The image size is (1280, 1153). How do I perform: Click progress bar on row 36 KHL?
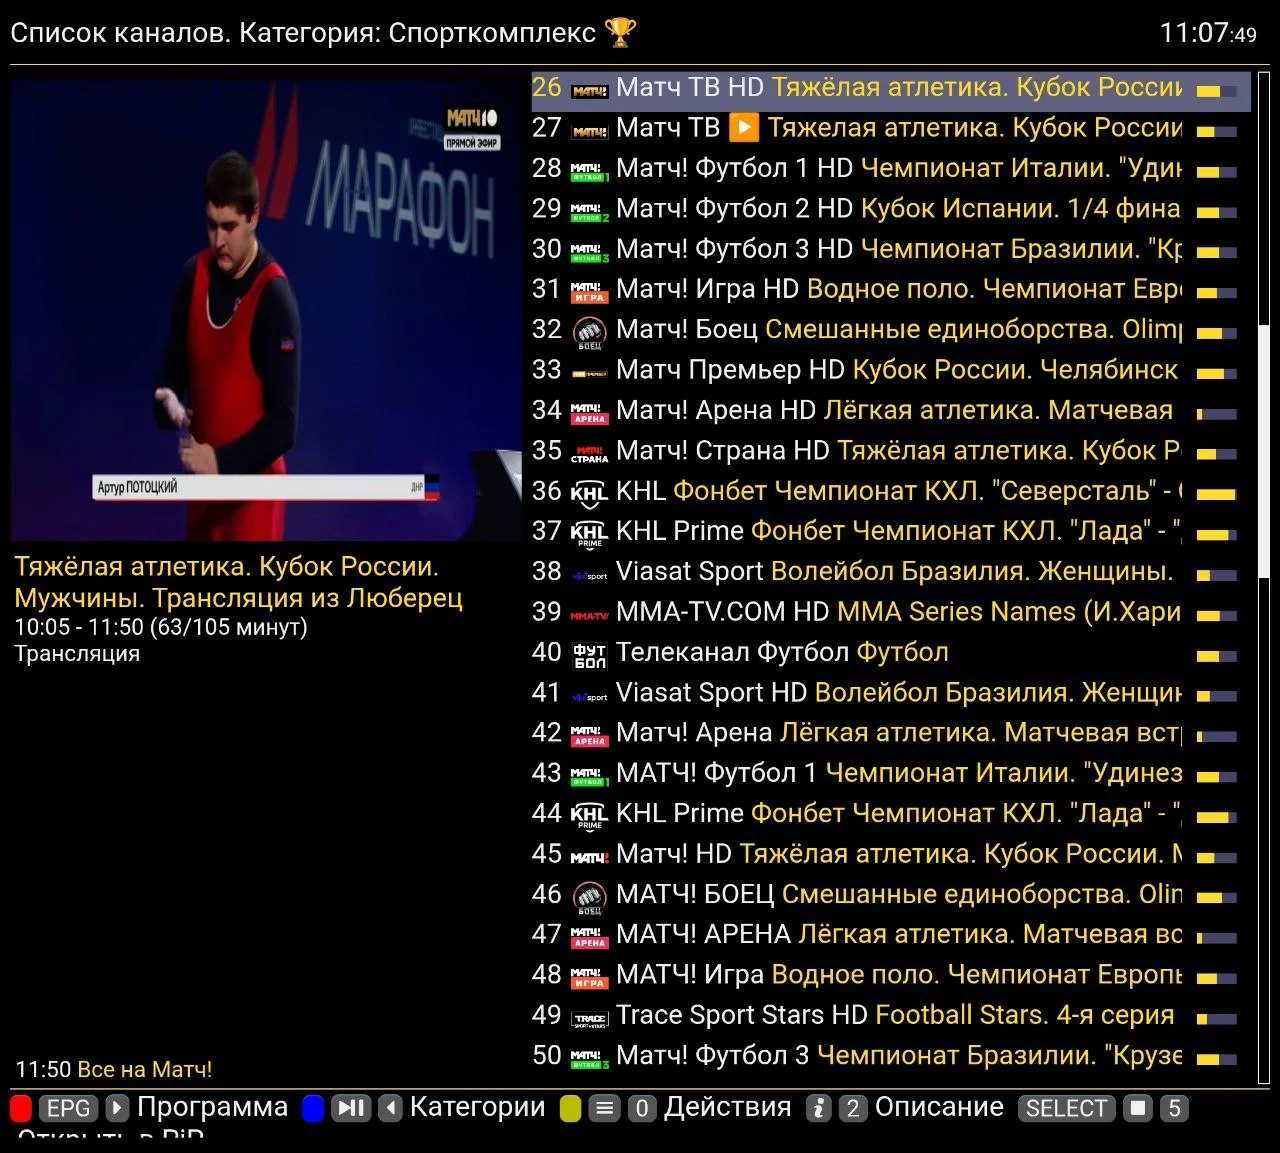(1216, 494)
